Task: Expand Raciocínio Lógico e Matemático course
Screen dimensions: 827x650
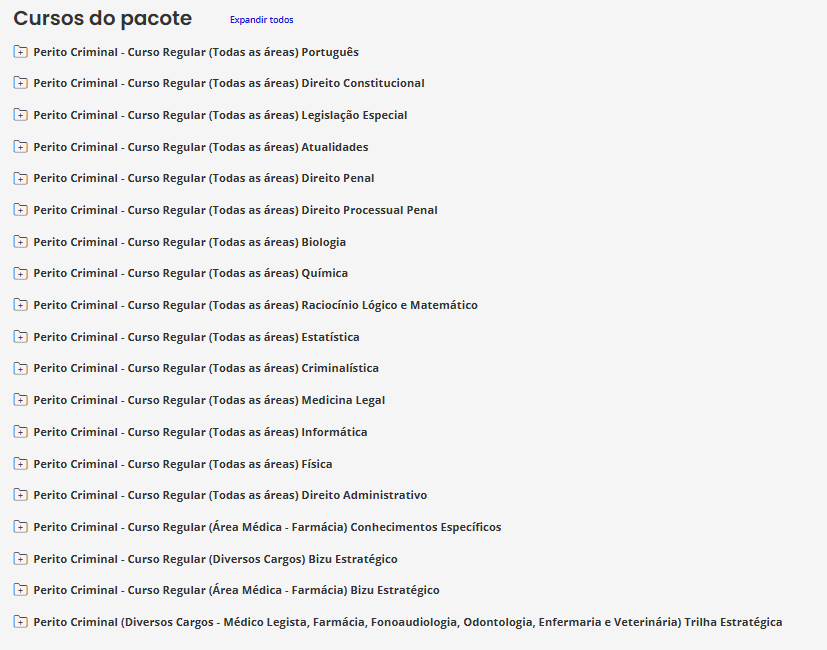Action: click(255, 305)
